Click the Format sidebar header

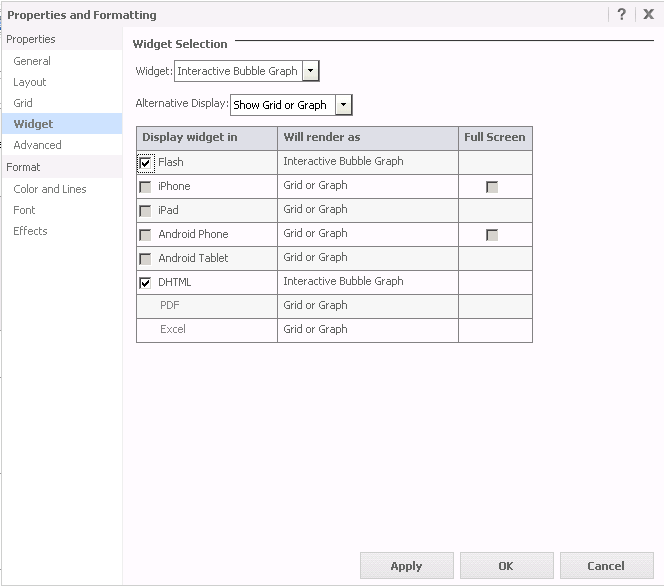pyautogui.click(x=62, y=167)
